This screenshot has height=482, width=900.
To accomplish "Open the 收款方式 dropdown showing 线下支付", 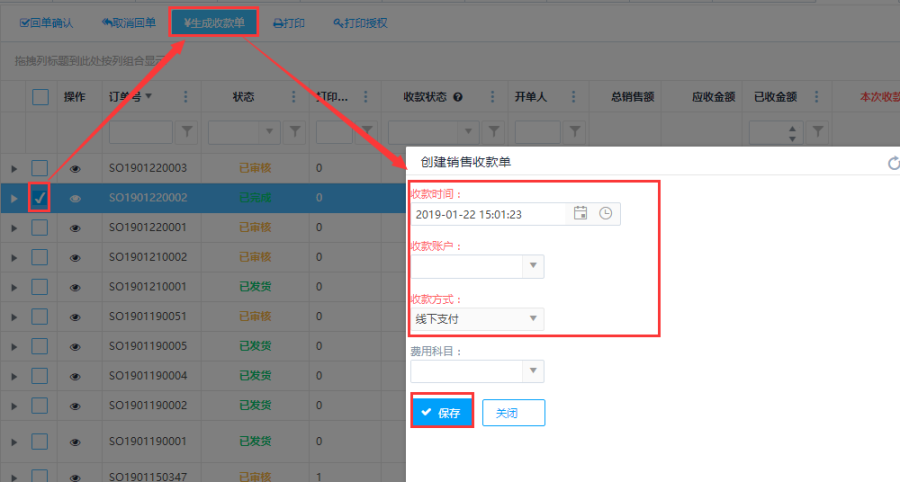I will point(533,319).
